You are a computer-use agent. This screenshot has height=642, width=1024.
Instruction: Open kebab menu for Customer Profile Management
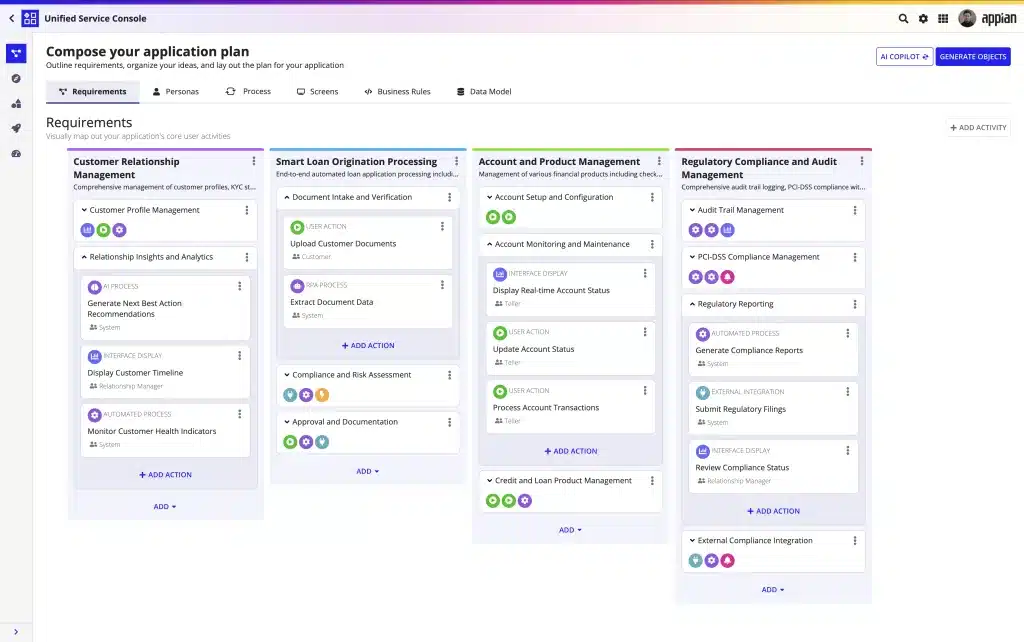[x=246, y=210]
